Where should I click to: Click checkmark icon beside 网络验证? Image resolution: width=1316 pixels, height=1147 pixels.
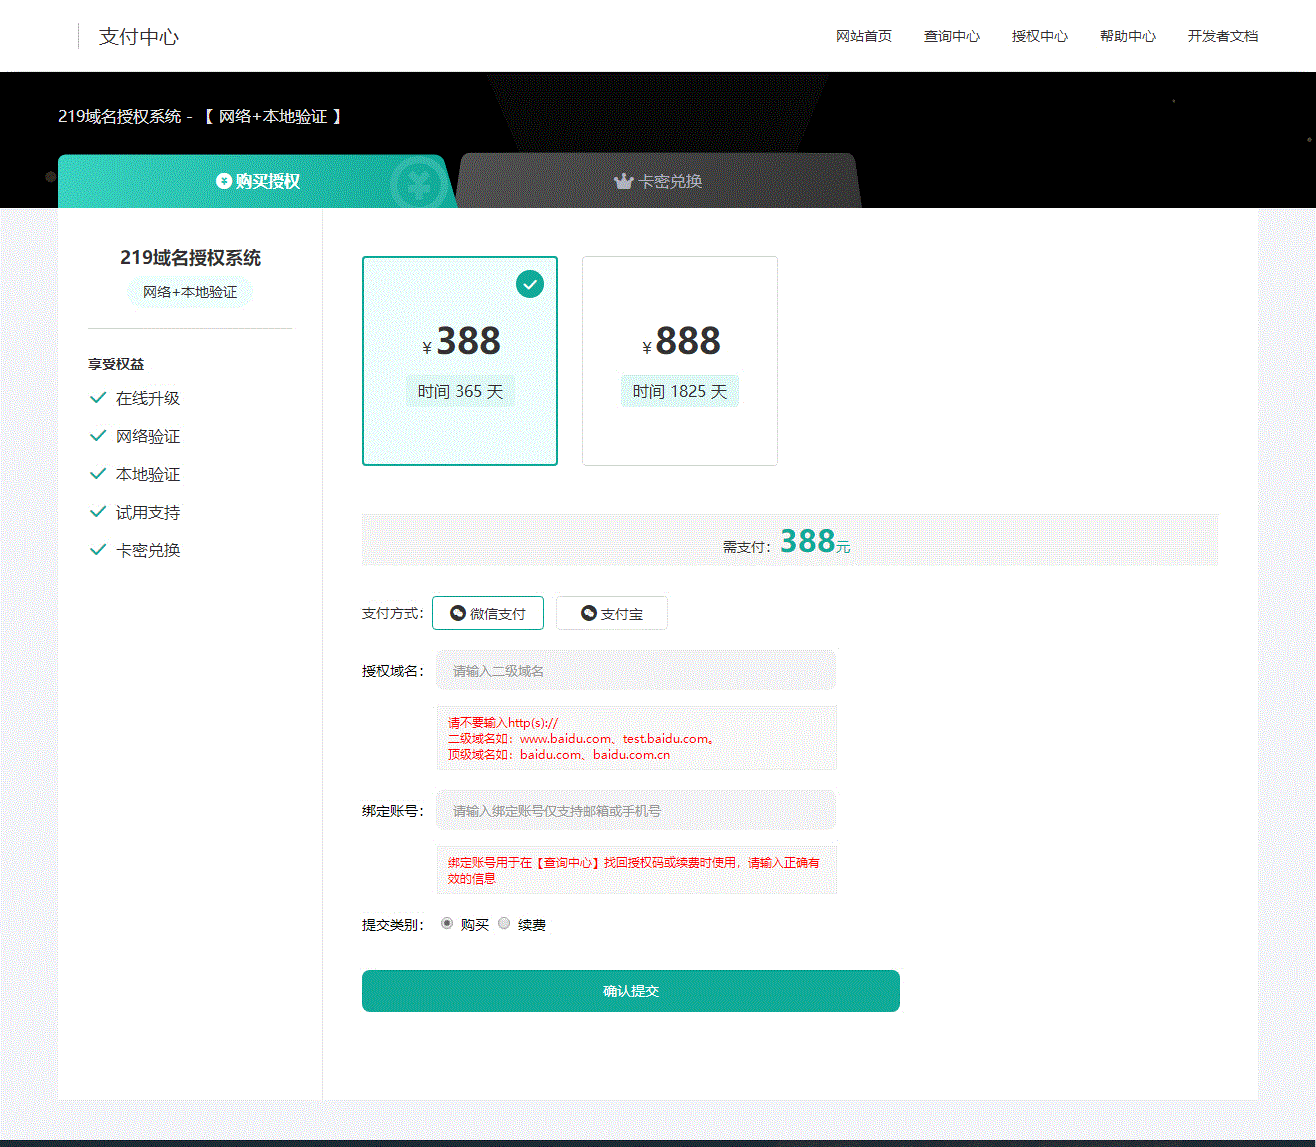pos(98,436)
